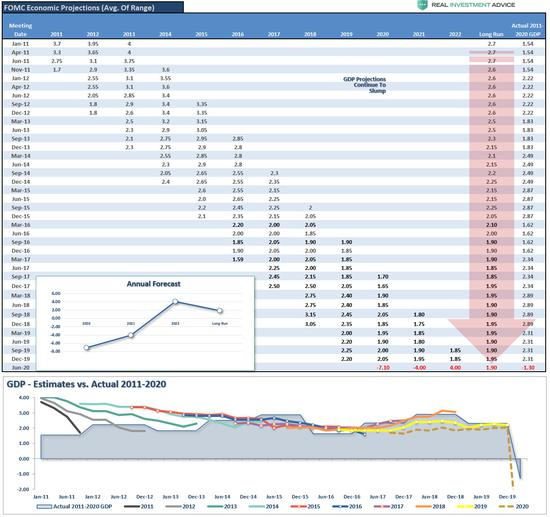Image resolution: width=550 pixels, height=517 pixels.
Task: Click the 3.95 value in the Jan-11 row
Action: pos(93,44)
